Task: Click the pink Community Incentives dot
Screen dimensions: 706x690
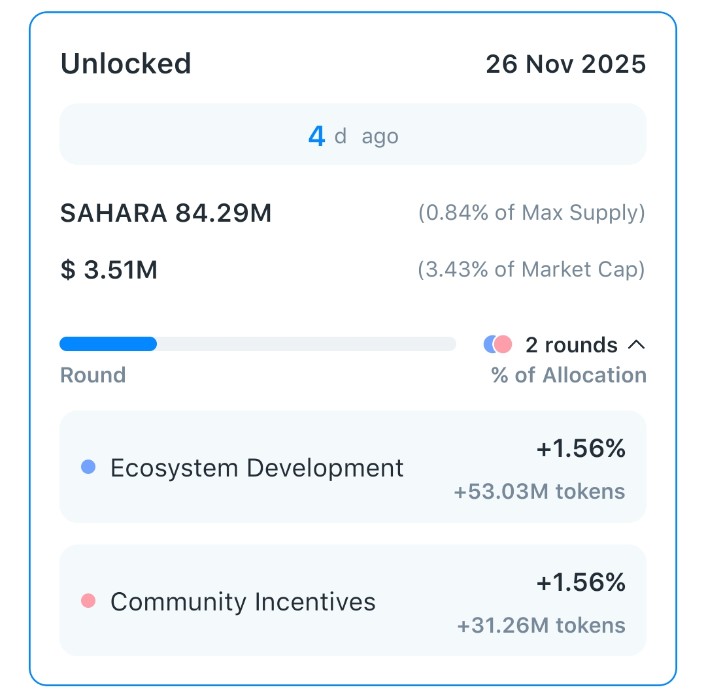Action: (x=88, y=600)
